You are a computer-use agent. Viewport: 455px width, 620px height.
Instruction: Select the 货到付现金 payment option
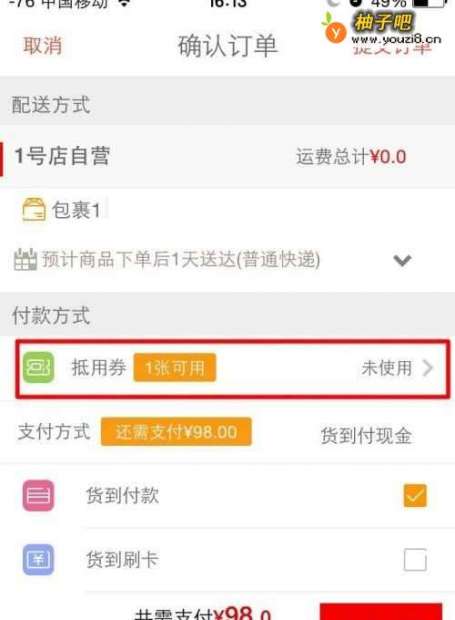366,436
